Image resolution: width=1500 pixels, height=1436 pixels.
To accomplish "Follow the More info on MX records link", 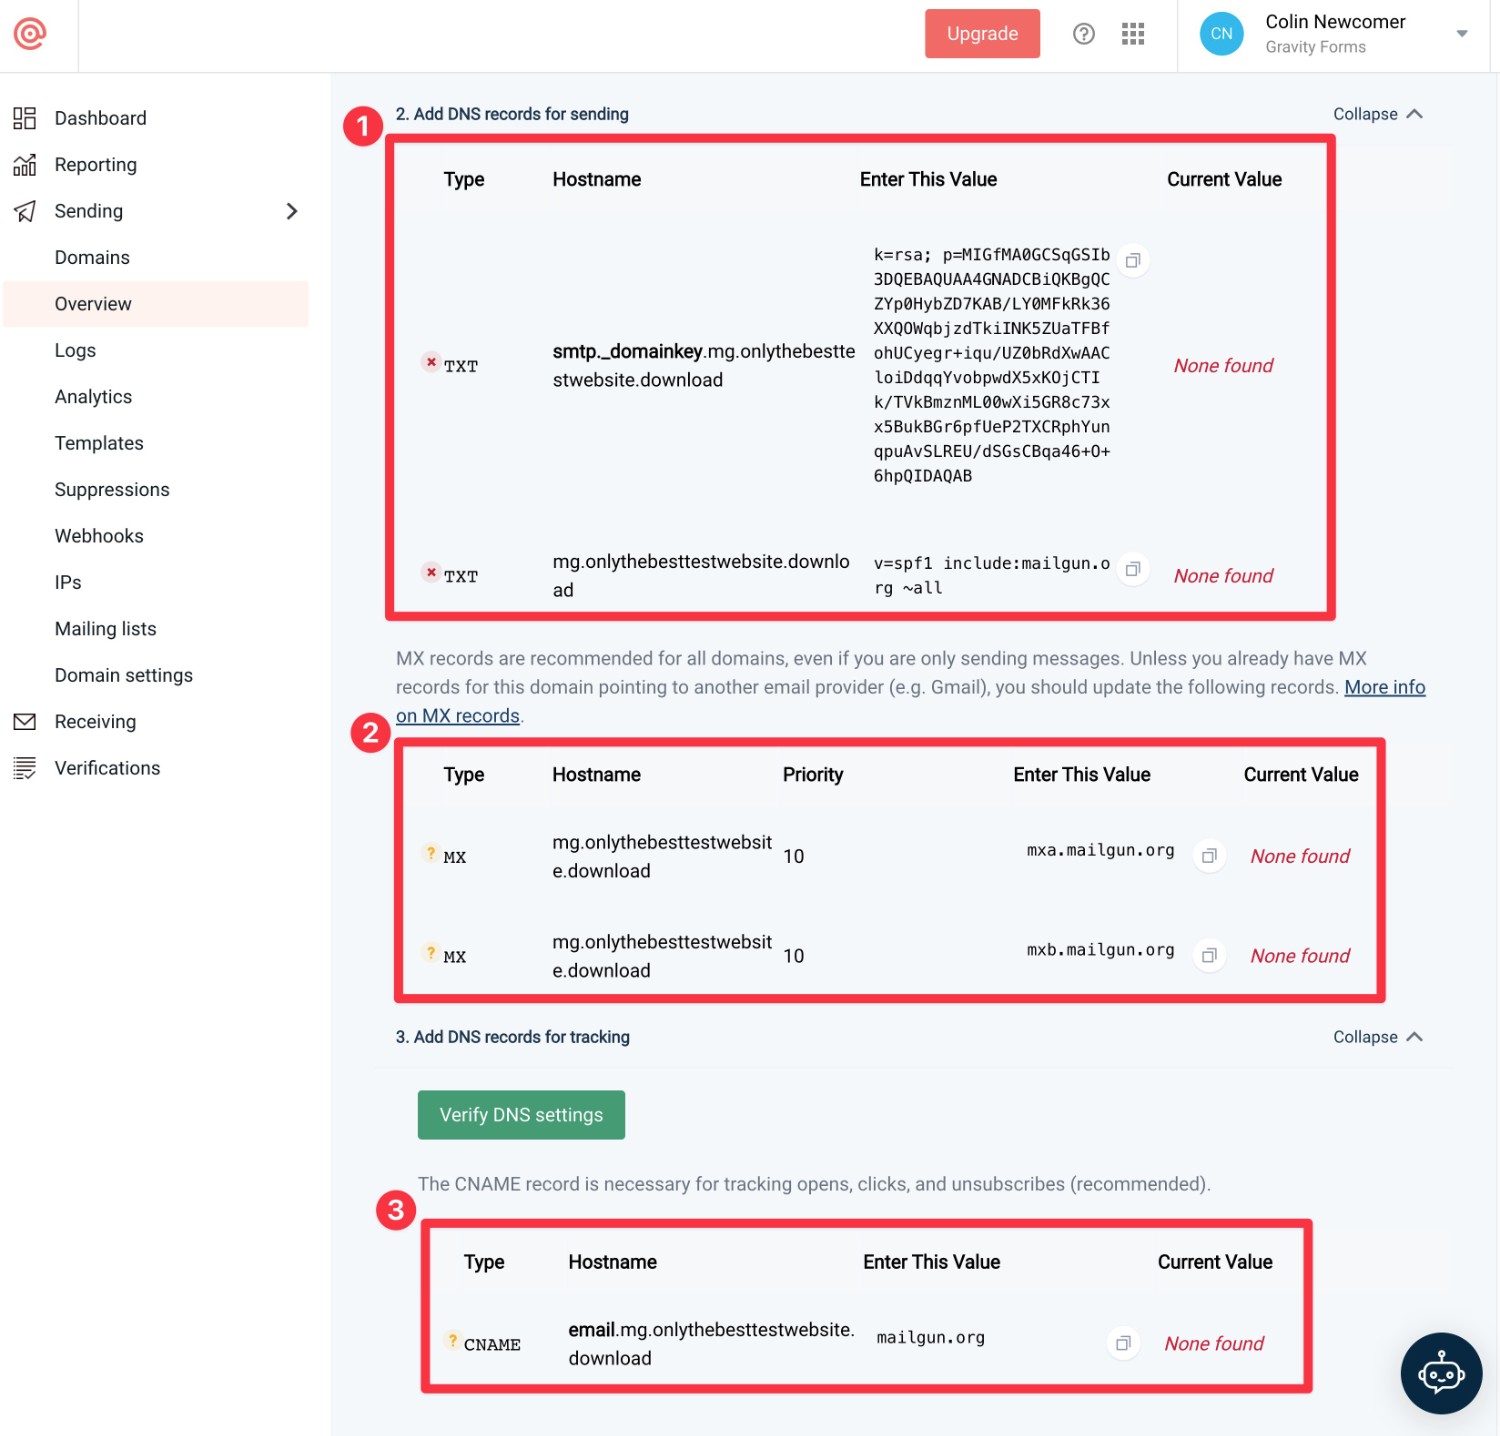I will click(1384, 688).
